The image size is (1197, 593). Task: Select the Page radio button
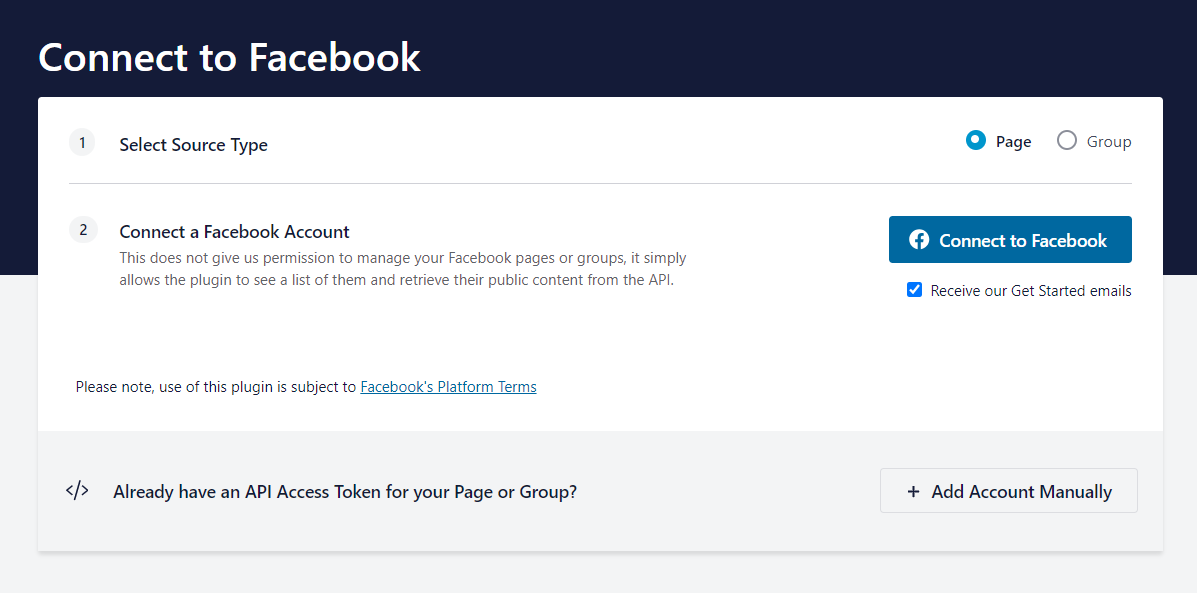point(976,141)
